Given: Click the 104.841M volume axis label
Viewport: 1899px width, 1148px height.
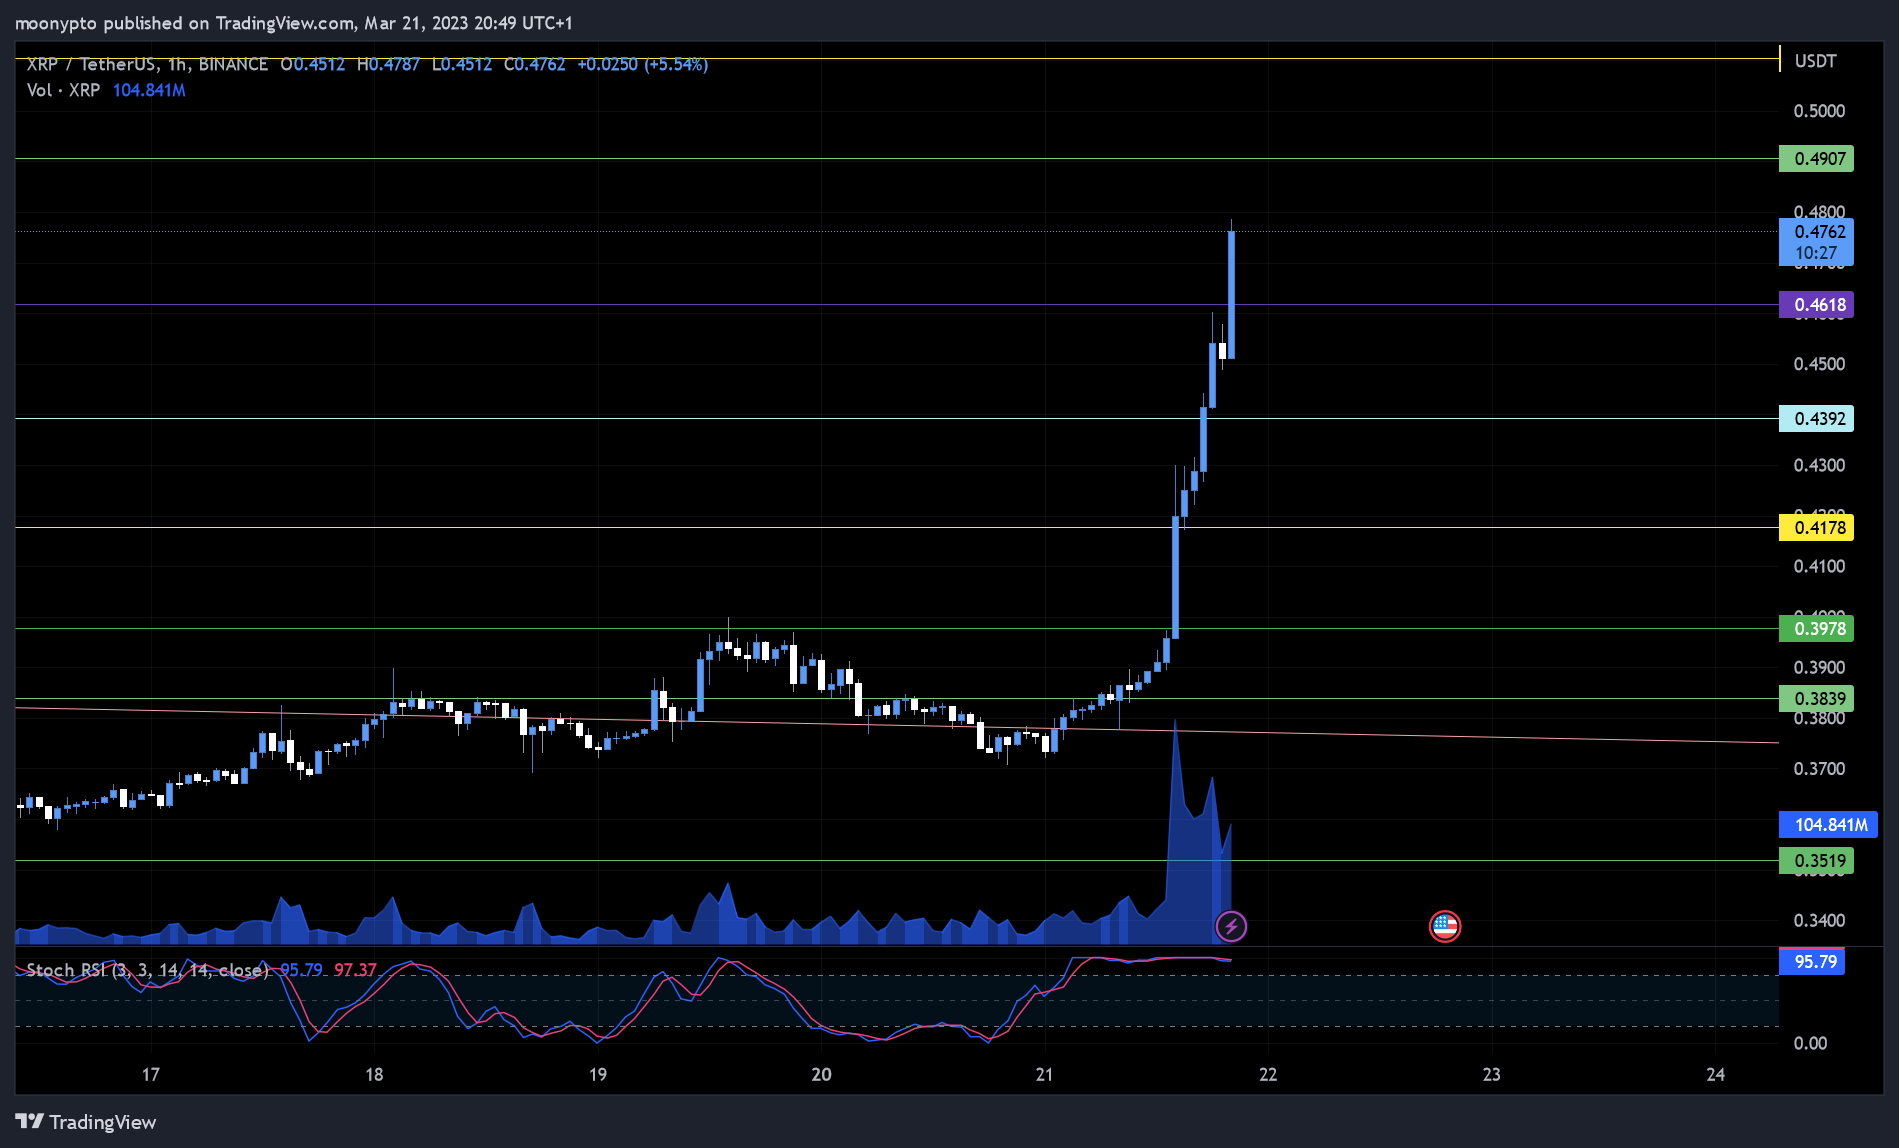Looking at the screenshot, I should 1828,824.
